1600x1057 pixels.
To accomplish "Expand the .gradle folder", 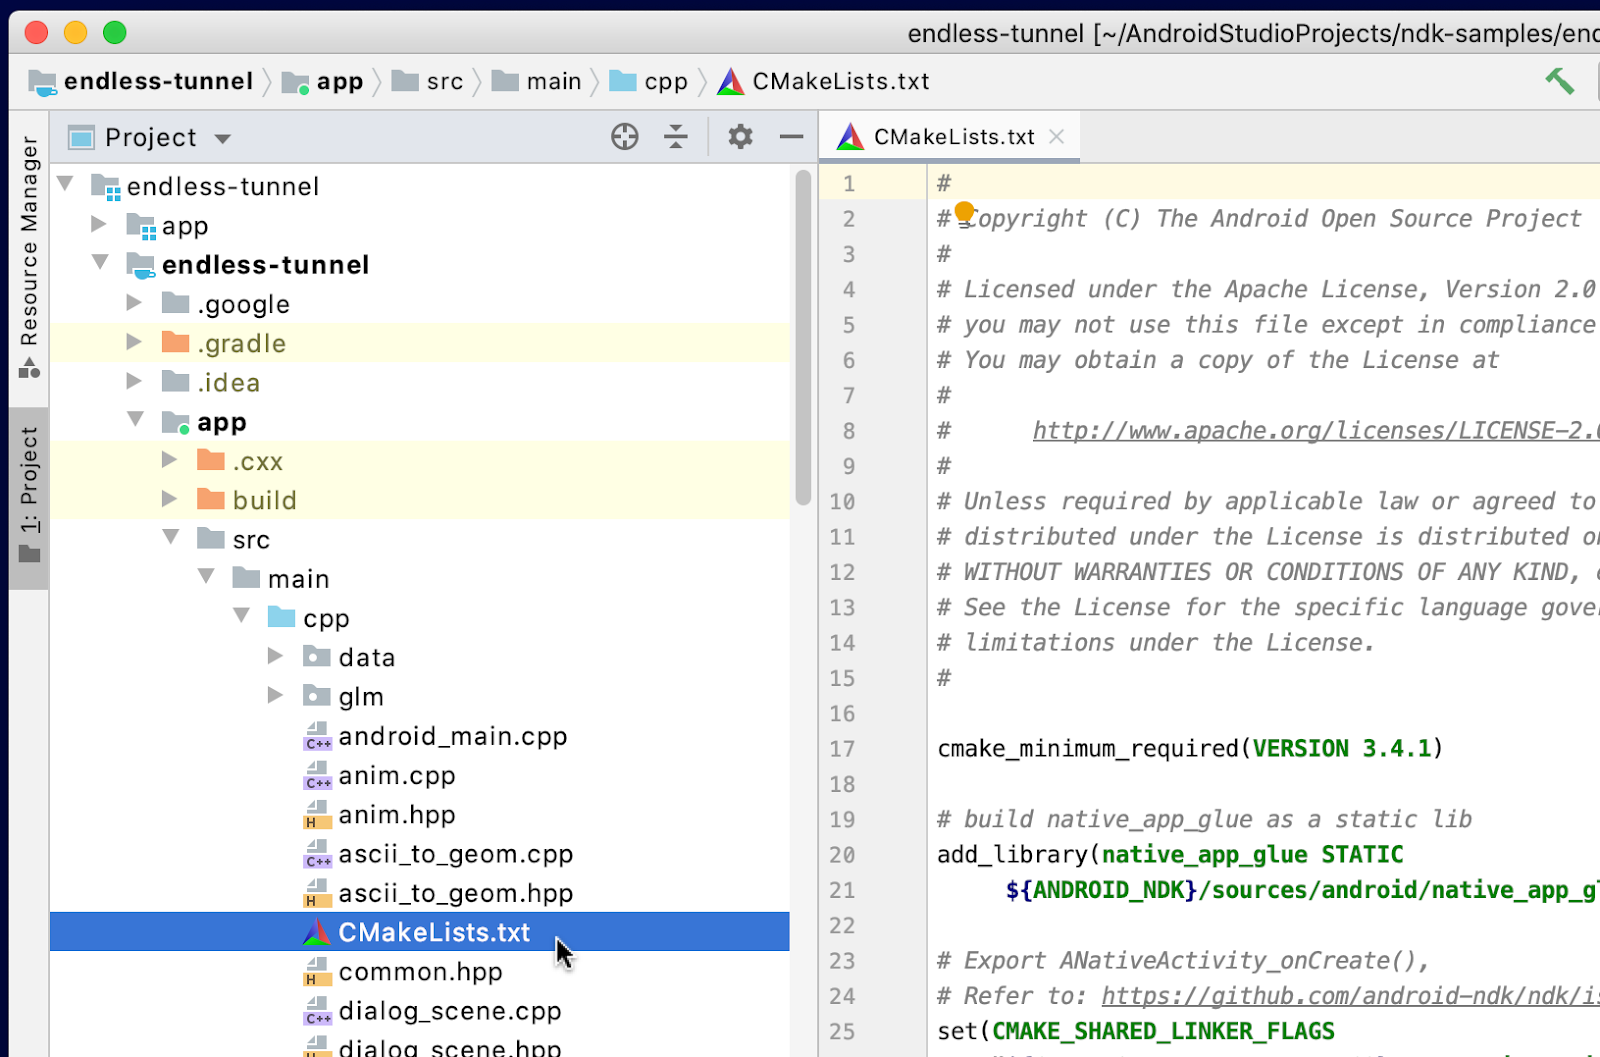I will (134, 343).
